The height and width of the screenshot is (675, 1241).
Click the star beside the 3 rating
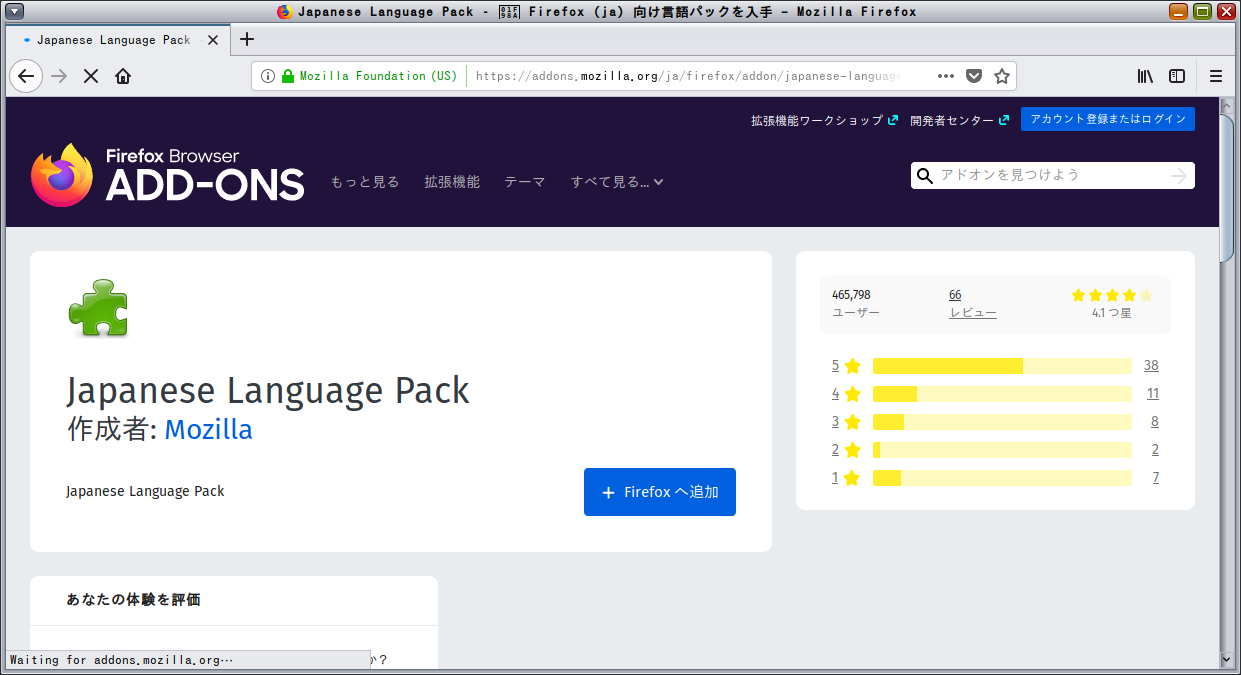[852, 422]
